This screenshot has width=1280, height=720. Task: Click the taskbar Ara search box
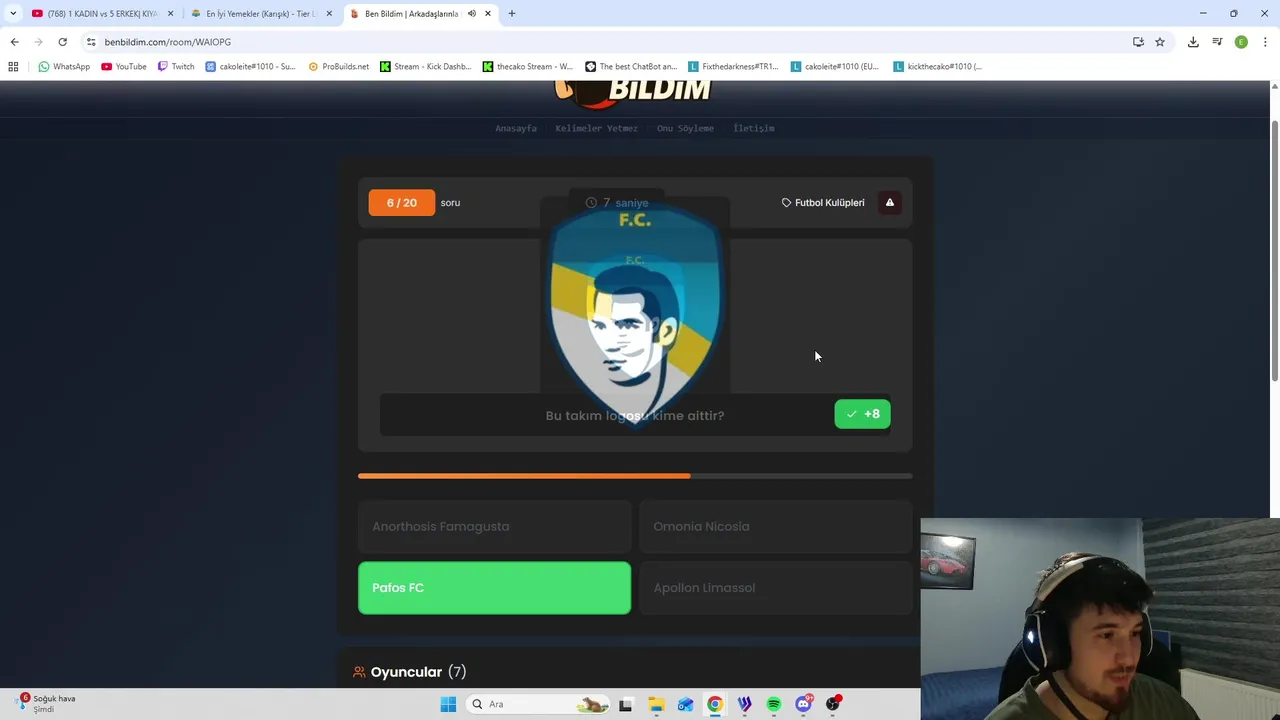click(x=540, y=704)
